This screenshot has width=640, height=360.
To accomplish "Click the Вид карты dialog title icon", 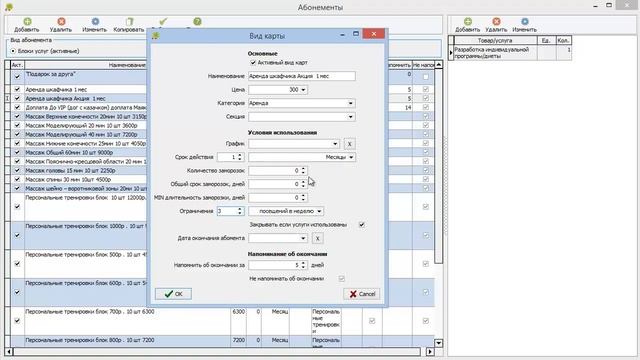I will coord(156,36).
